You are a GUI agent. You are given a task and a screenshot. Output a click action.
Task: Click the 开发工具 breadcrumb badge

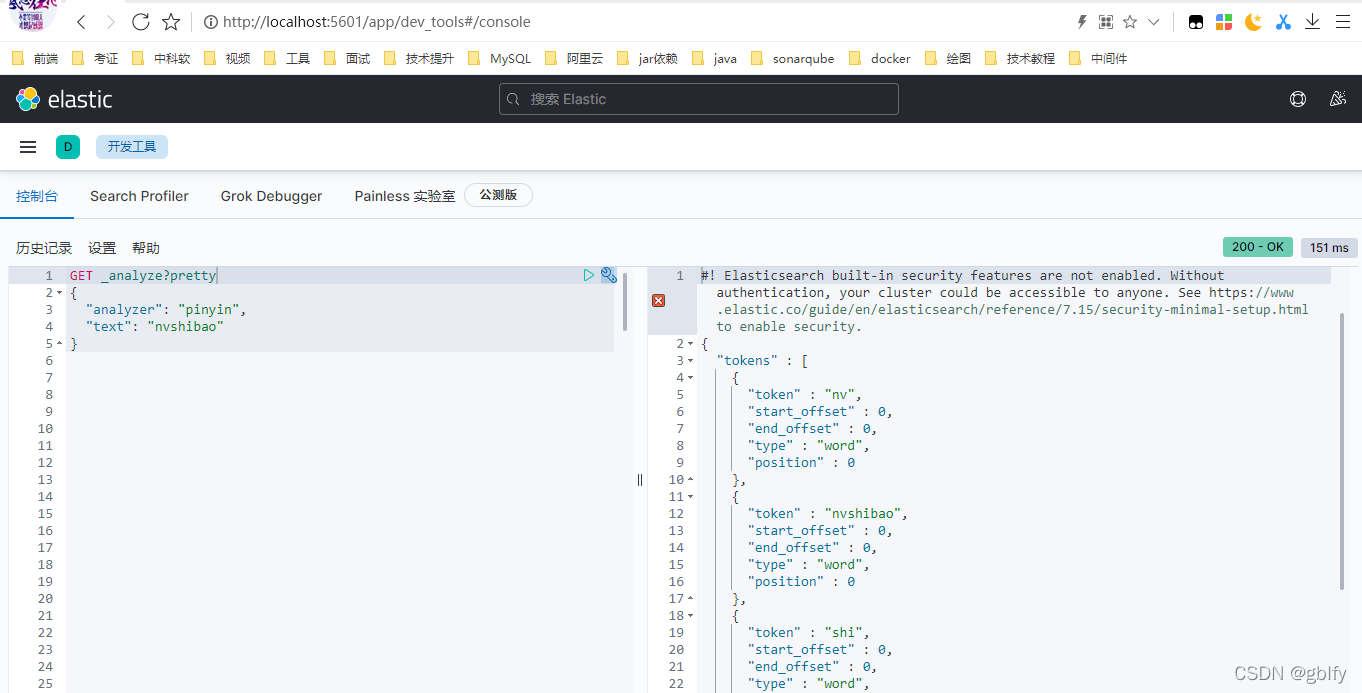(132, 147)
